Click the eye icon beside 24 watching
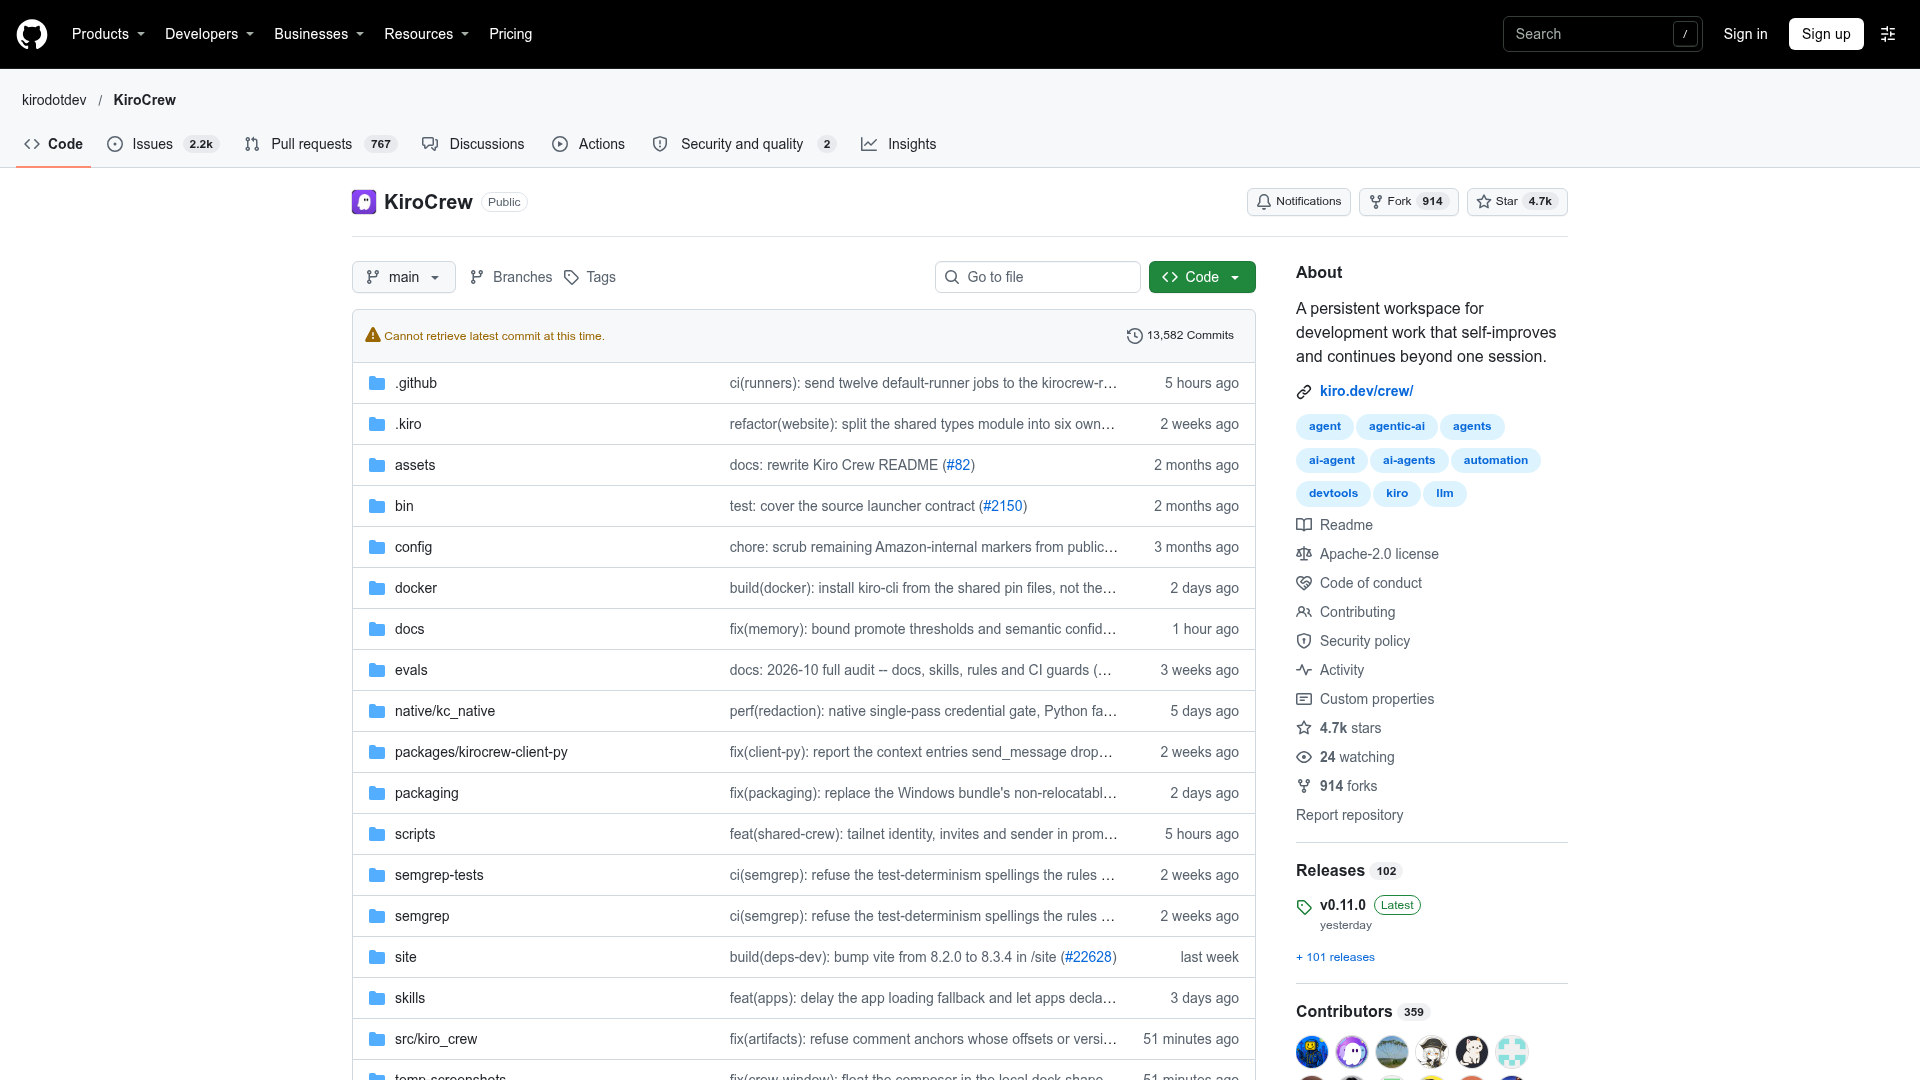The image size is (1920, 1080). pos(1304,757)
